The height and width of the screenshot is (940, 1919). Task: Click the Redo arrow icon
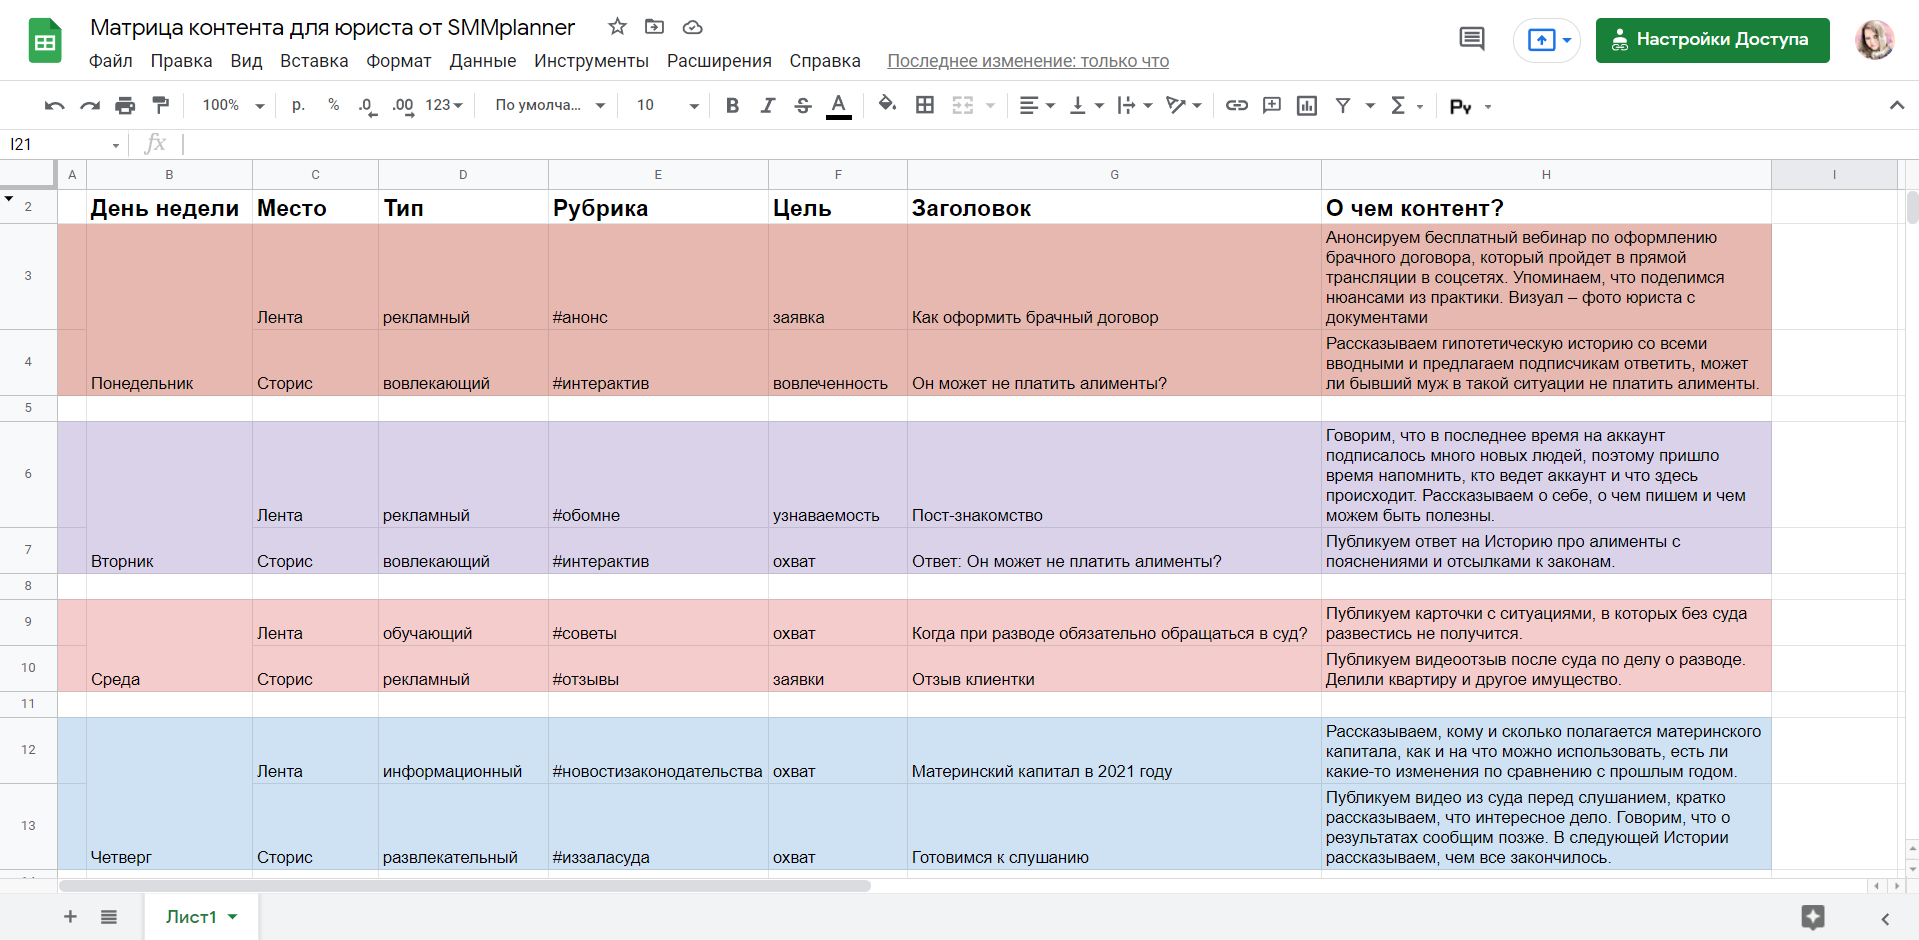coord(90,105)
